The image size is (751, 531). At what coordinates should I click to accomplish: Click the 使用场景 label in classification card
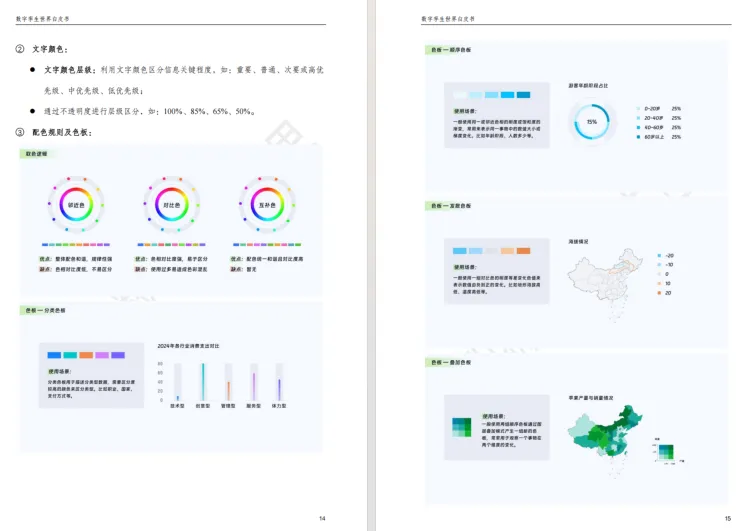[x=59, y=372]
